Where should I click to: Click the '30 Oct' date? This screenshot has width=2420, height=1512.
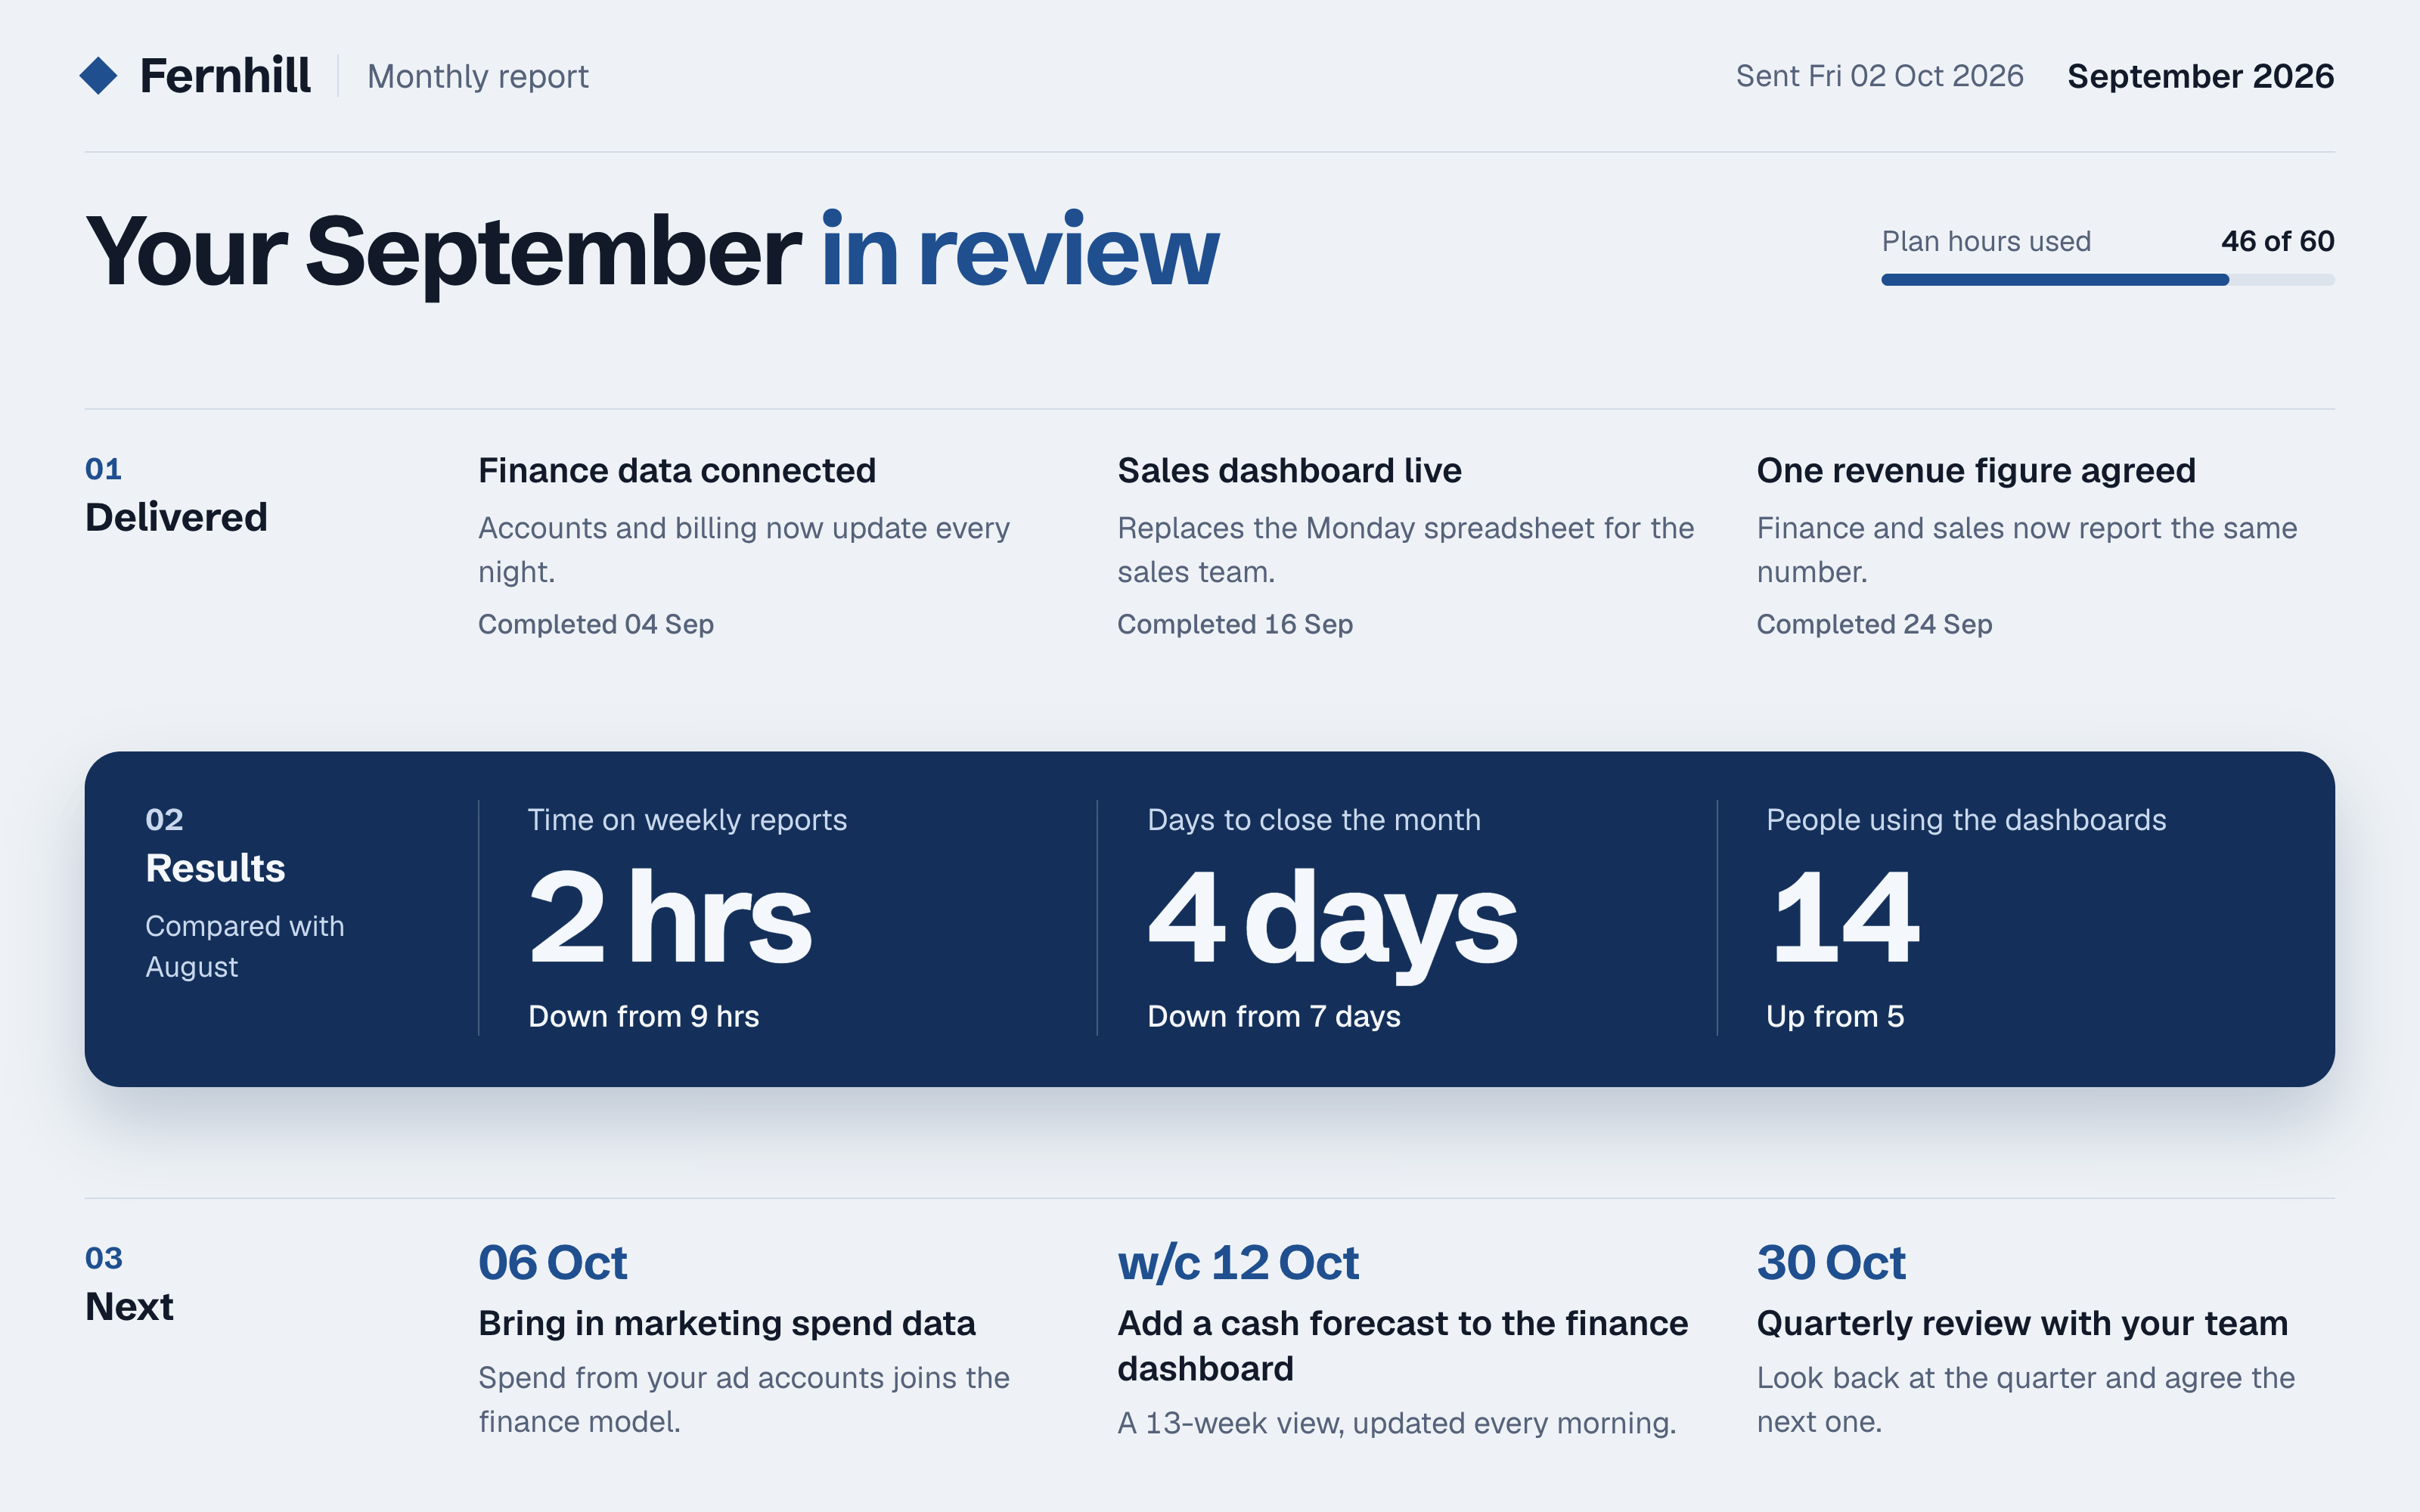tap(1831, 1262)
